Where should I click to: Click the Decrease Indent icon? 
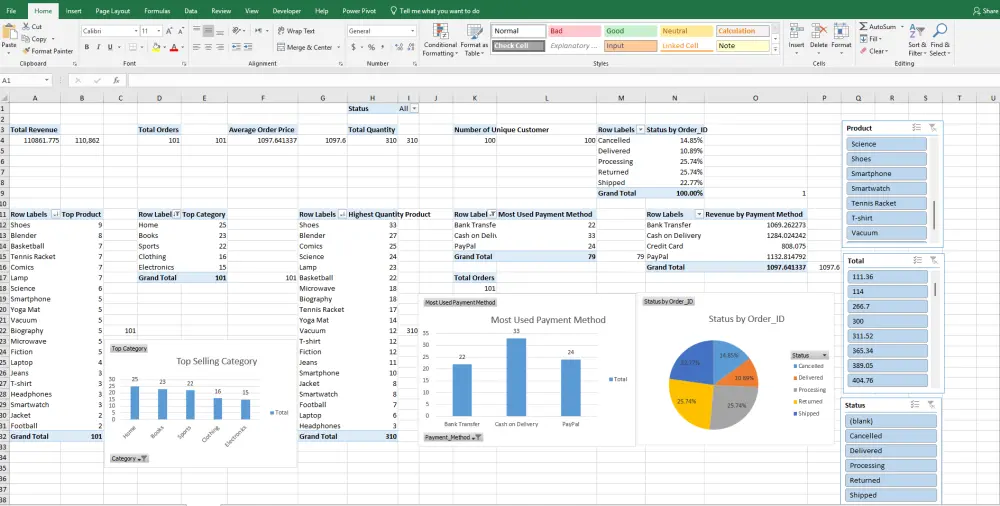(x=237, y=47)
